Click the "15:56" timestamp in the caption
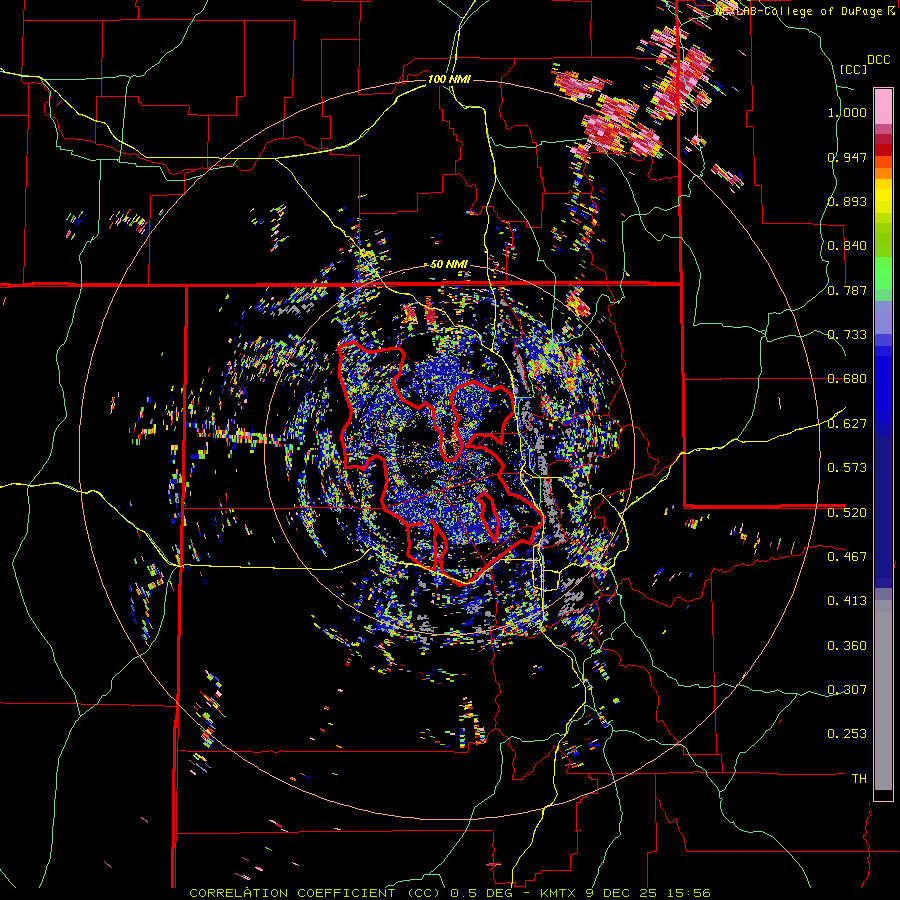Screen dimensions: 900x900 (690, 893)
